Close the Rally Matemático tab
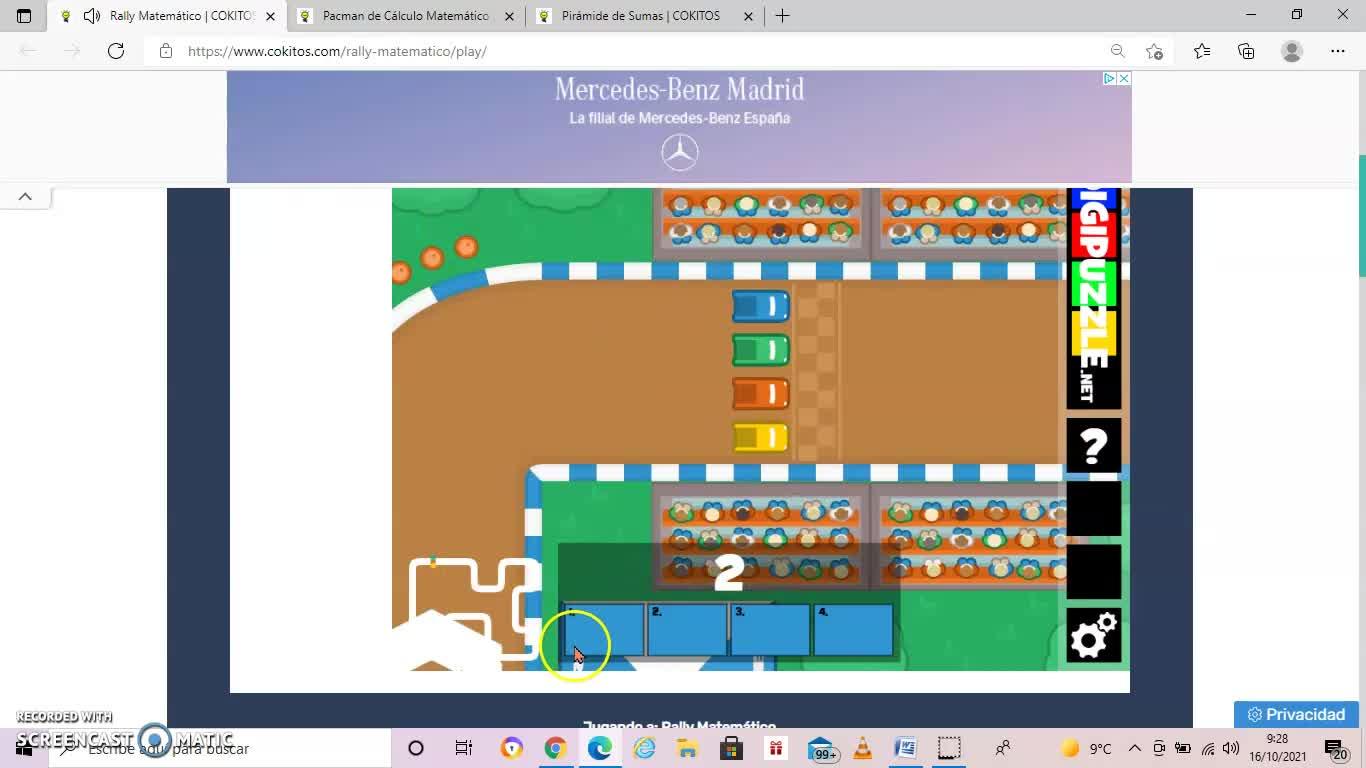The width and height of the screenshot is (1366, 768). click(x=270, y=16)
